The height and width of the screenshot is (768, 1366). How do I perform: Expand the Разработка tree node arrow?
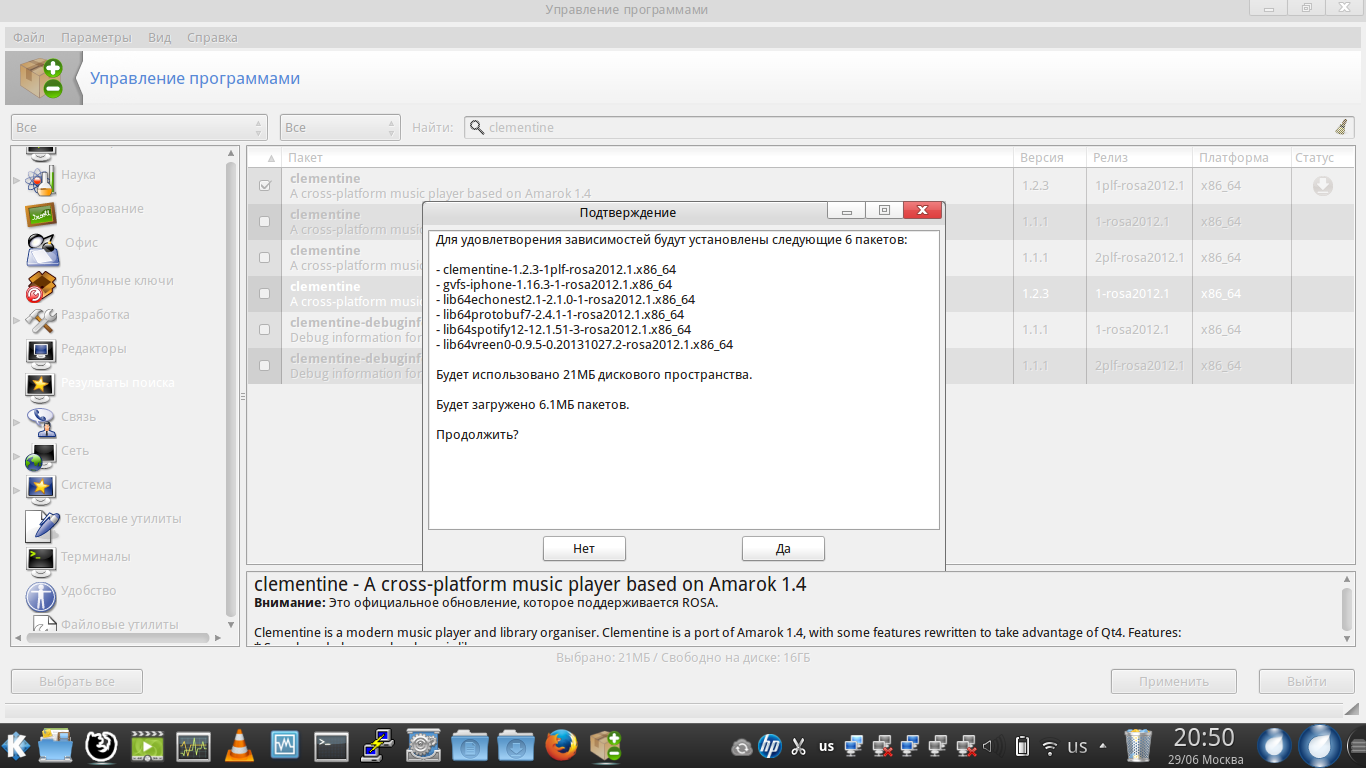pos(16,319)
